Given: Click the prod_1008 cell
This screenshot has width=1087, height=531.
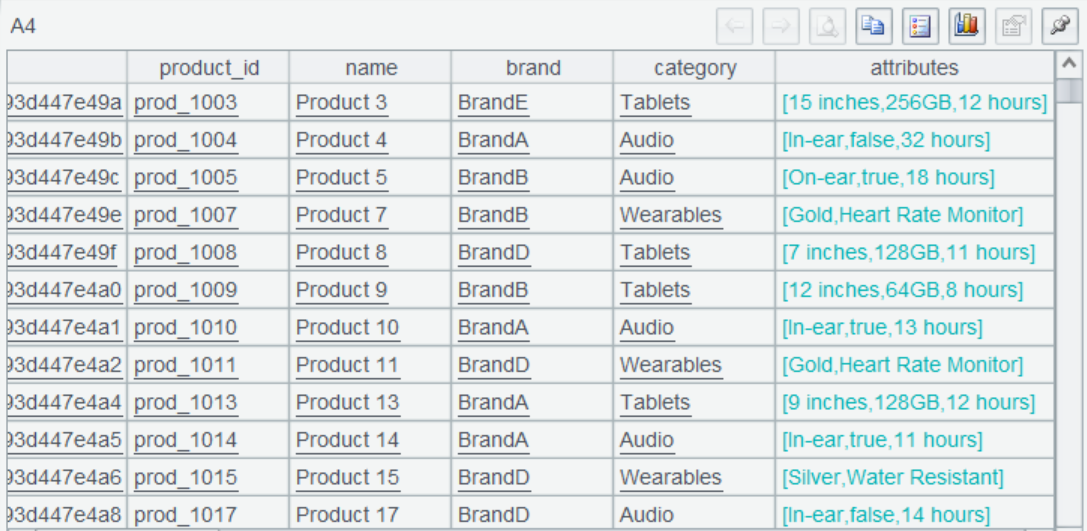Looking at the screenshot, I should 186,253.
